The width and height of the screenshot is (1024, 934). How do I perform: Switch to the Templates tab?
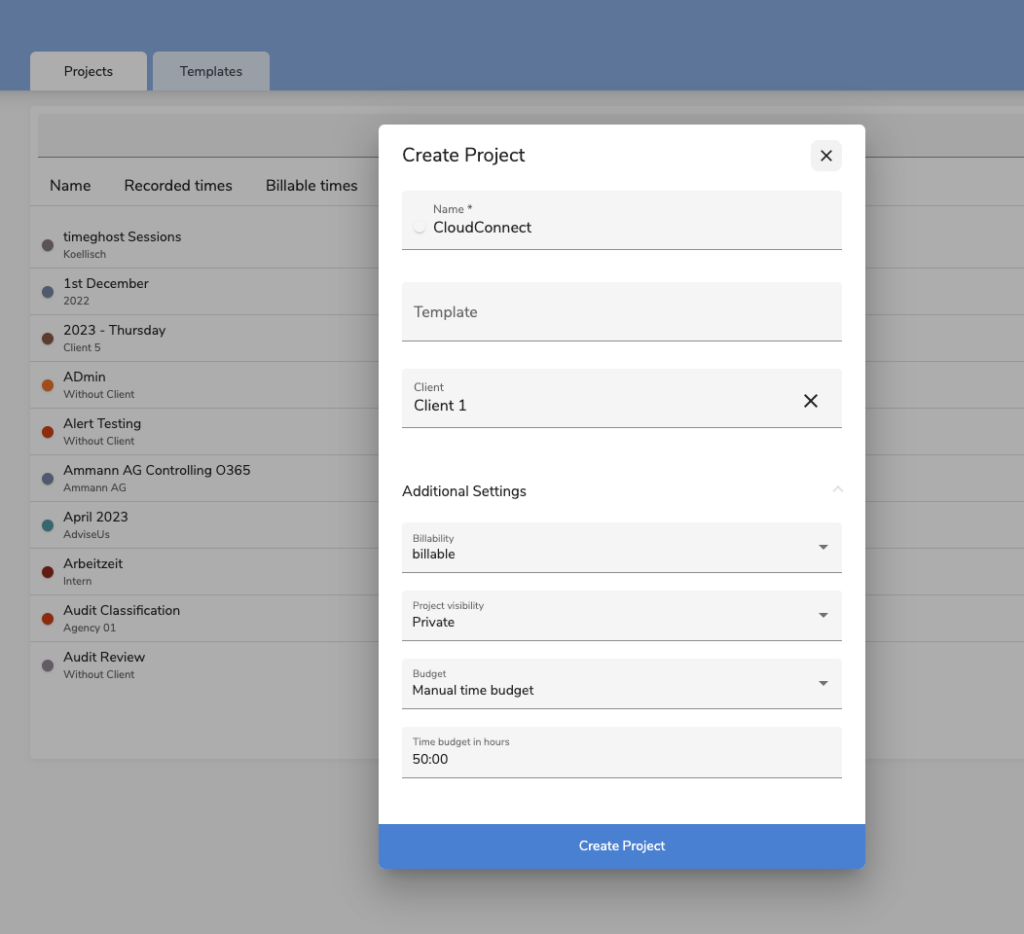211,72
